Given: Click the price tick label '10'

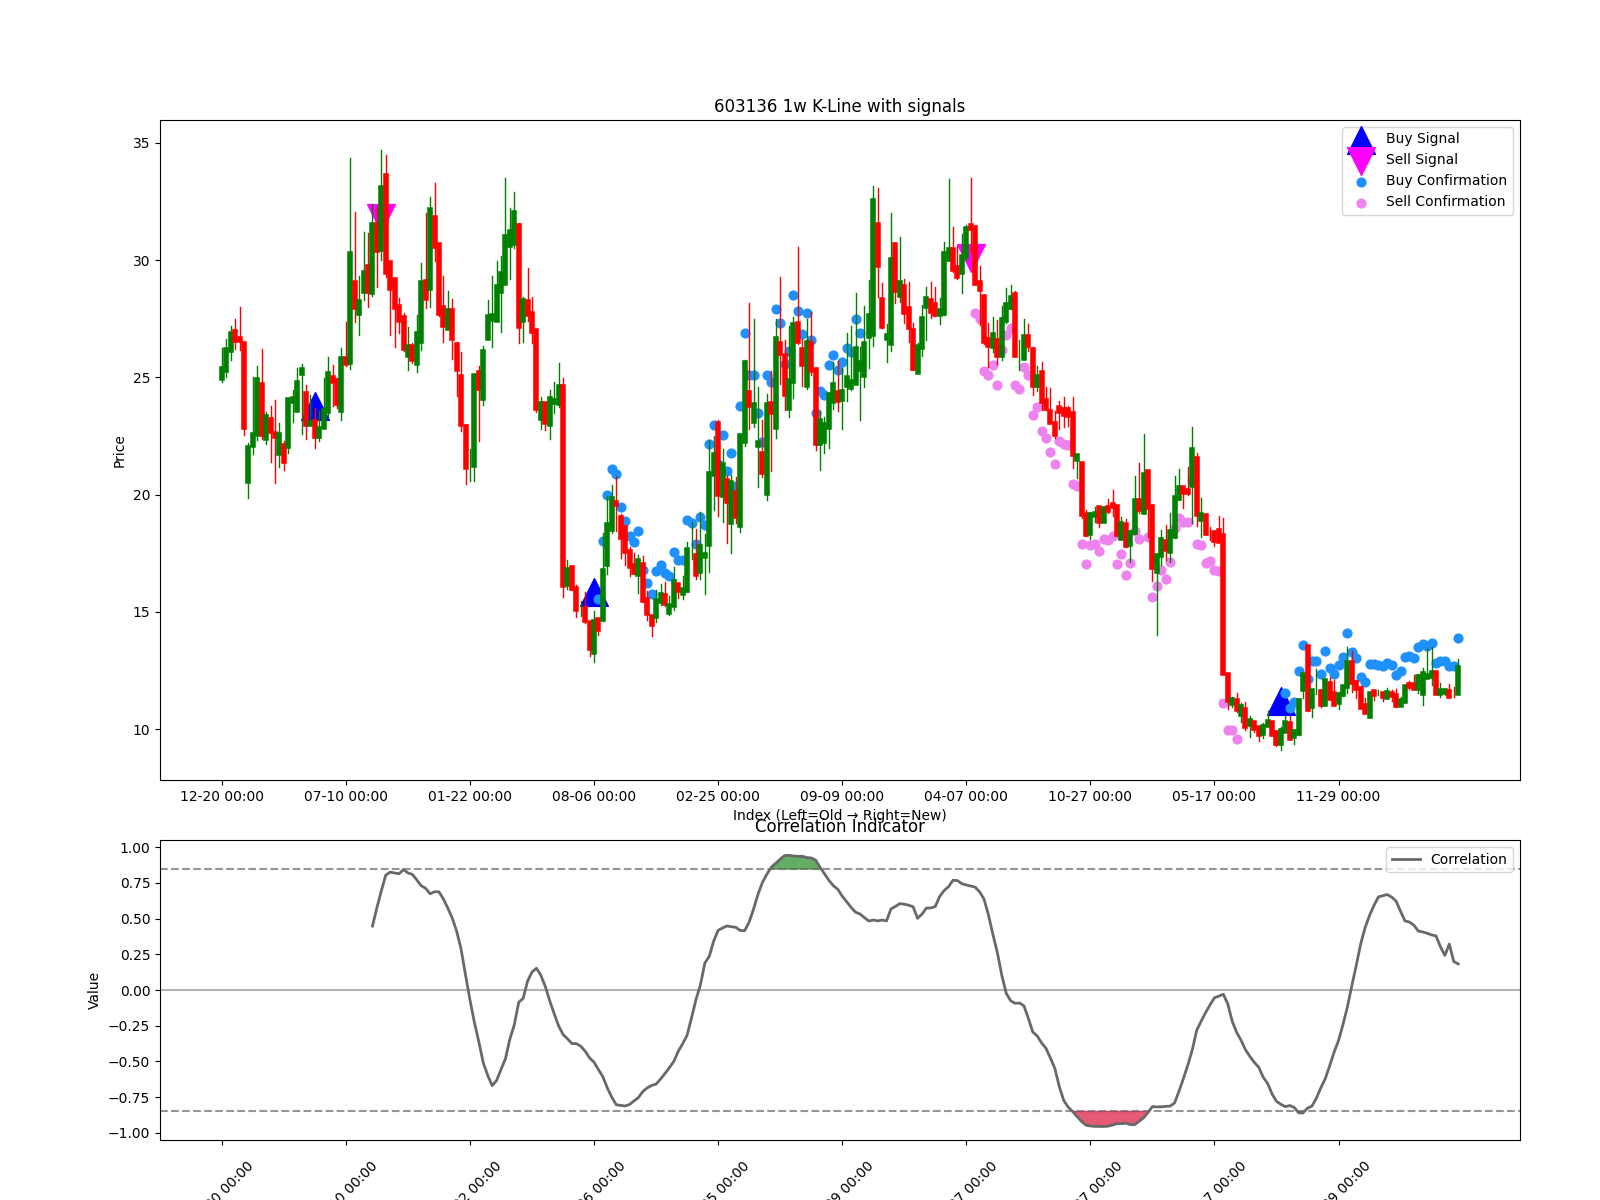Looking at the screenshot, I should pos(140,730).
